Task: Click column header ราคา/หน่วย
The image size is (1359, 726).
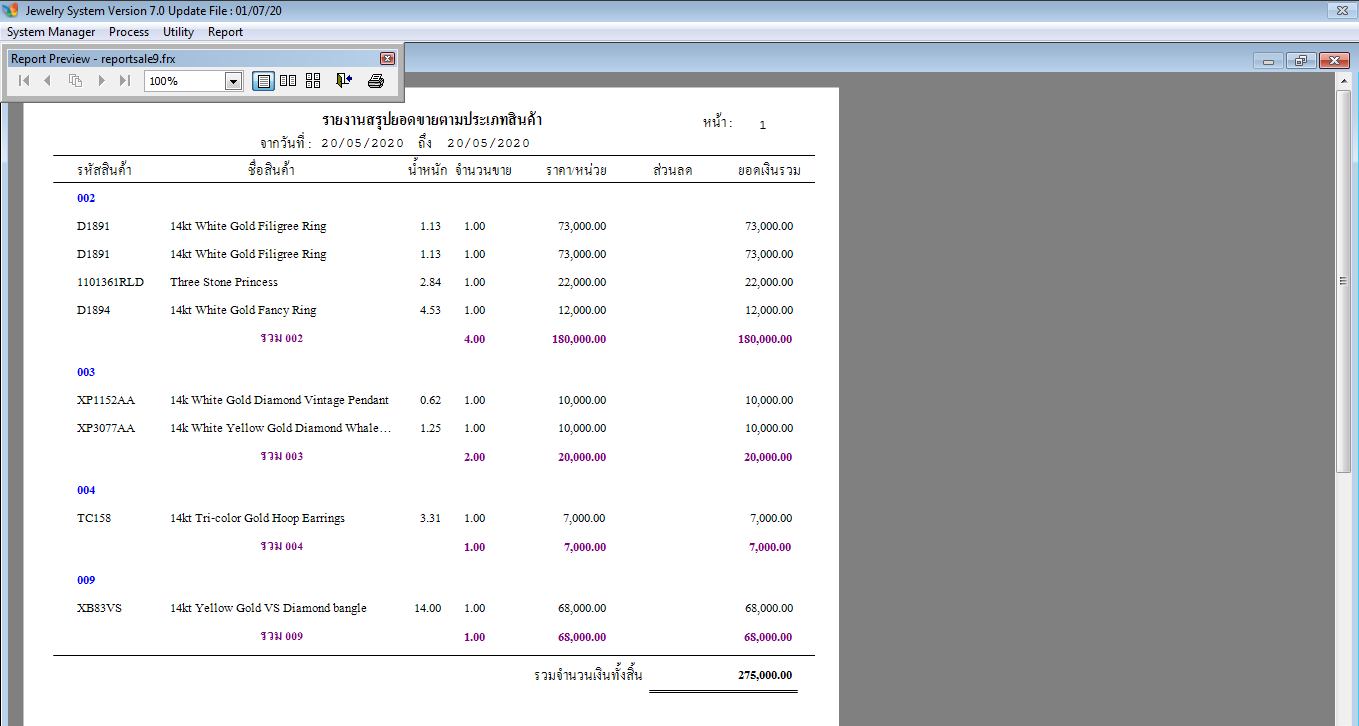Action: [x=576, y=171]
